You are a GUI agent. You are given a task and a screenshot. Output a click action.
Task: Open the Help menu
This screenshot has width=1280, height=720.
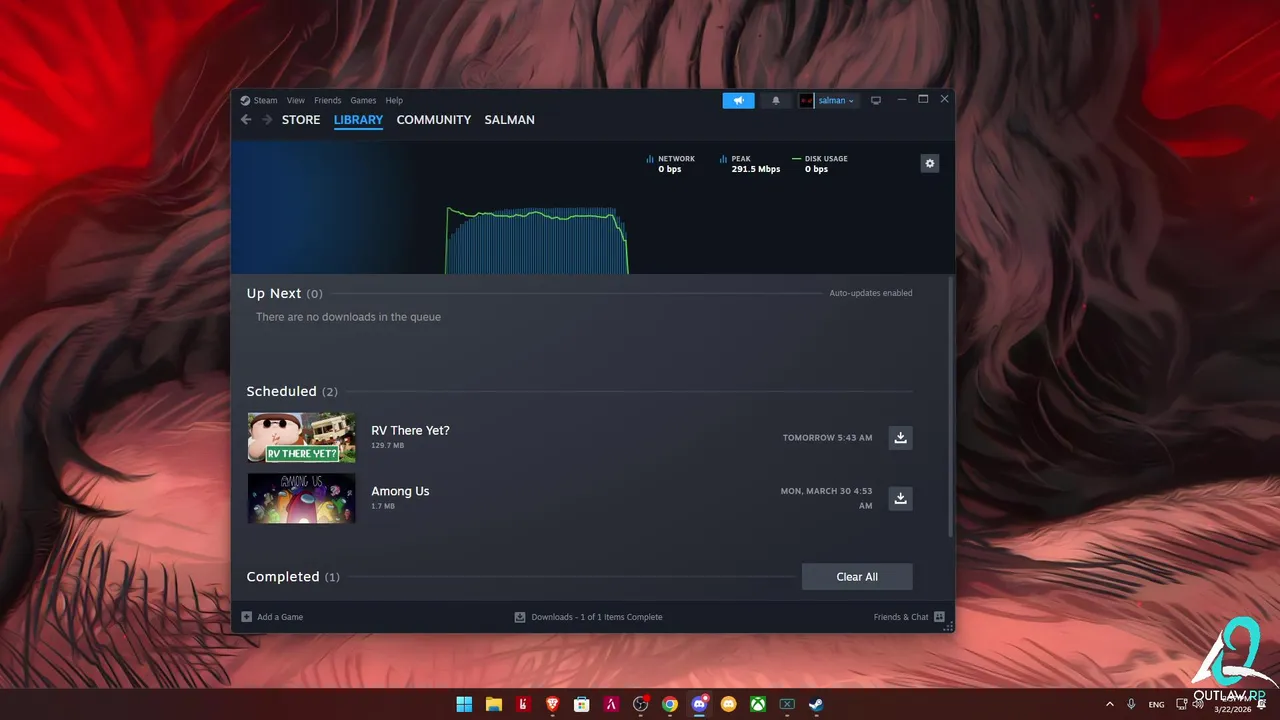point(394,100)
